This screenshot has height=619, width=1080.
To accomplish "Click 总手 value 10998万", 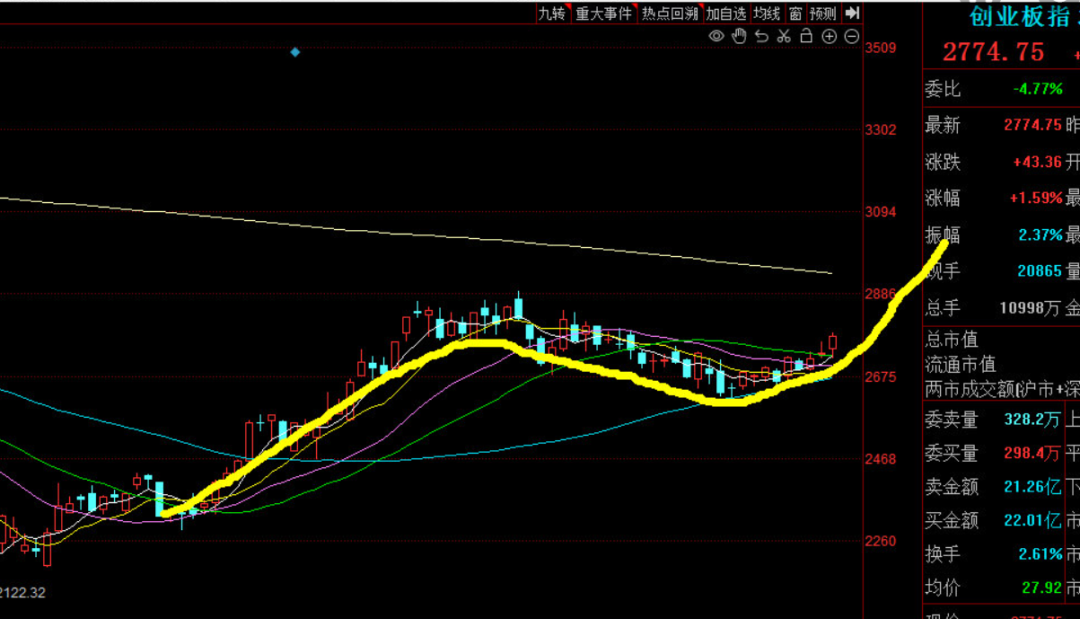I will pos(1030,308).
